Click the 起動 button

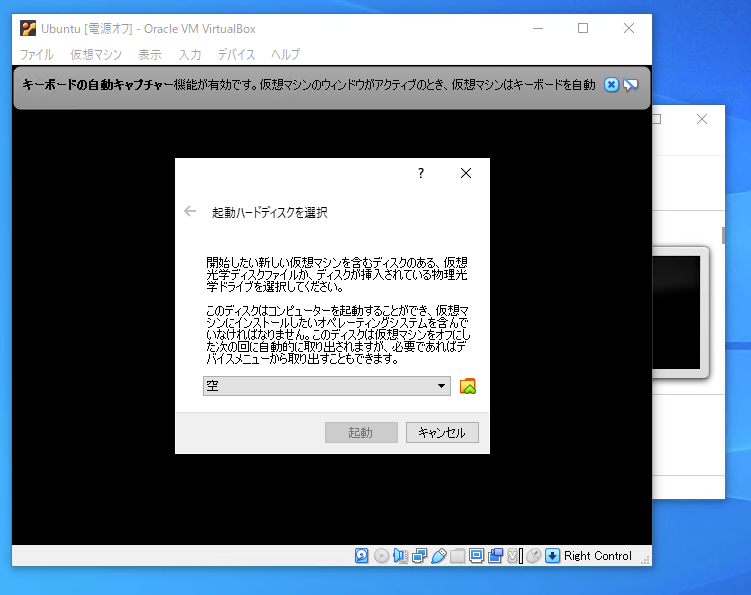(x=361, y=433)
